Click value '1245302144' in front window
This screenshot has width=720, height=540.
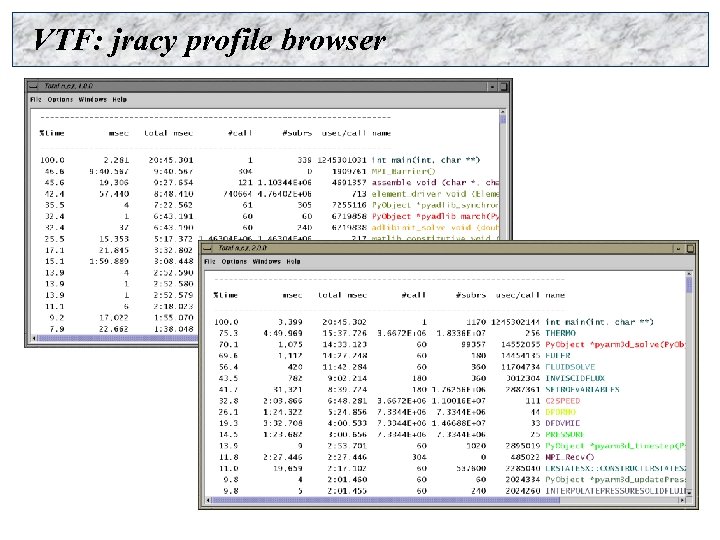click(515, 322)
